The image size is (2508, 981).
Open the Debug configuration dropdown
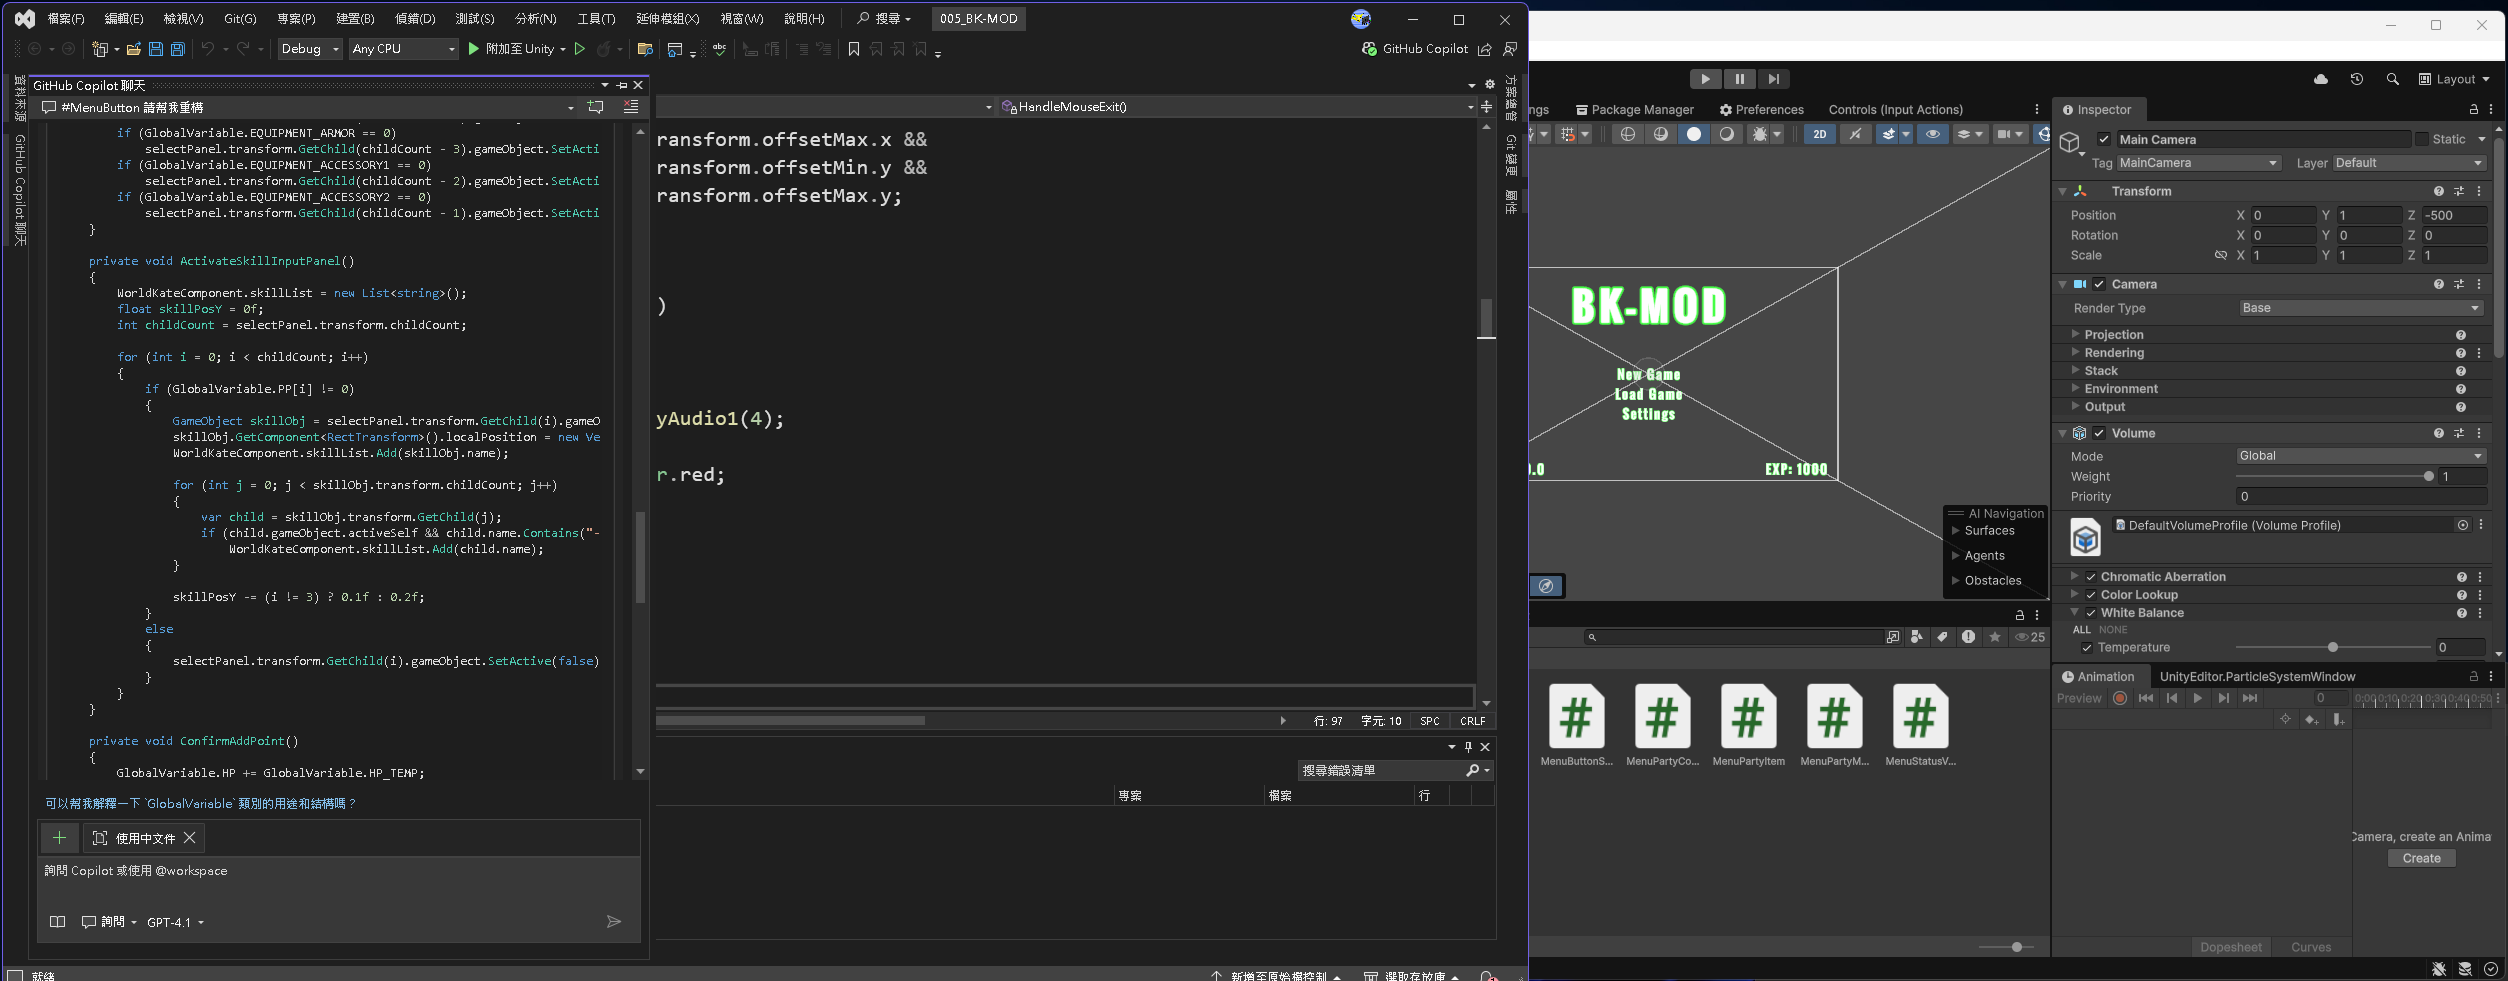tap(311, 49)
